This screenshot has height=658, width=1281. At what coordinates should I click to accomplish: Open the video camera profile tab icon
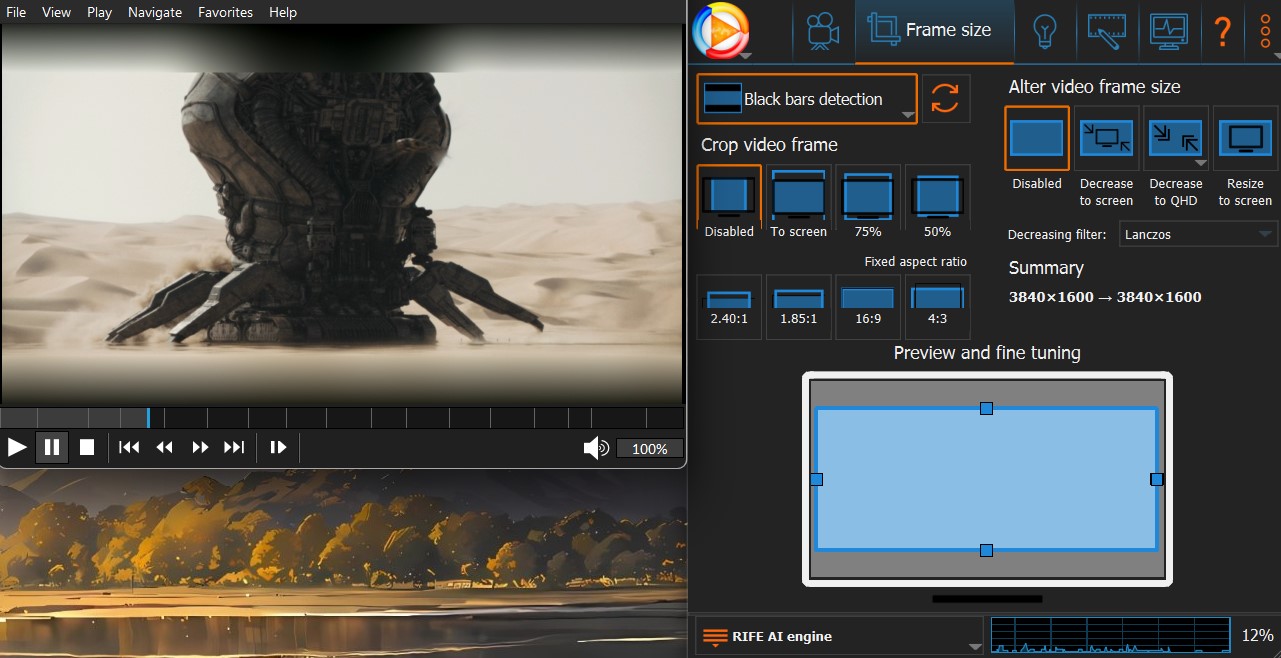coord(822,31)
